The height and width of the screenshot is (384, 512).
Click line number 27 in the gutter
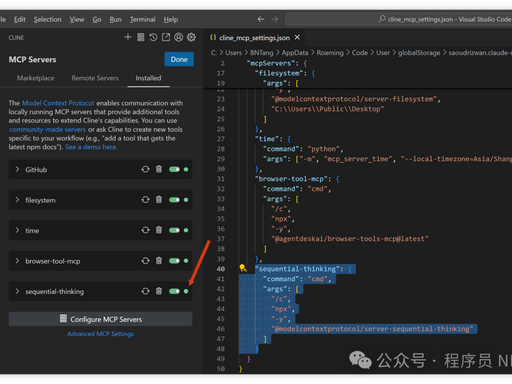[x=221, y=139]
